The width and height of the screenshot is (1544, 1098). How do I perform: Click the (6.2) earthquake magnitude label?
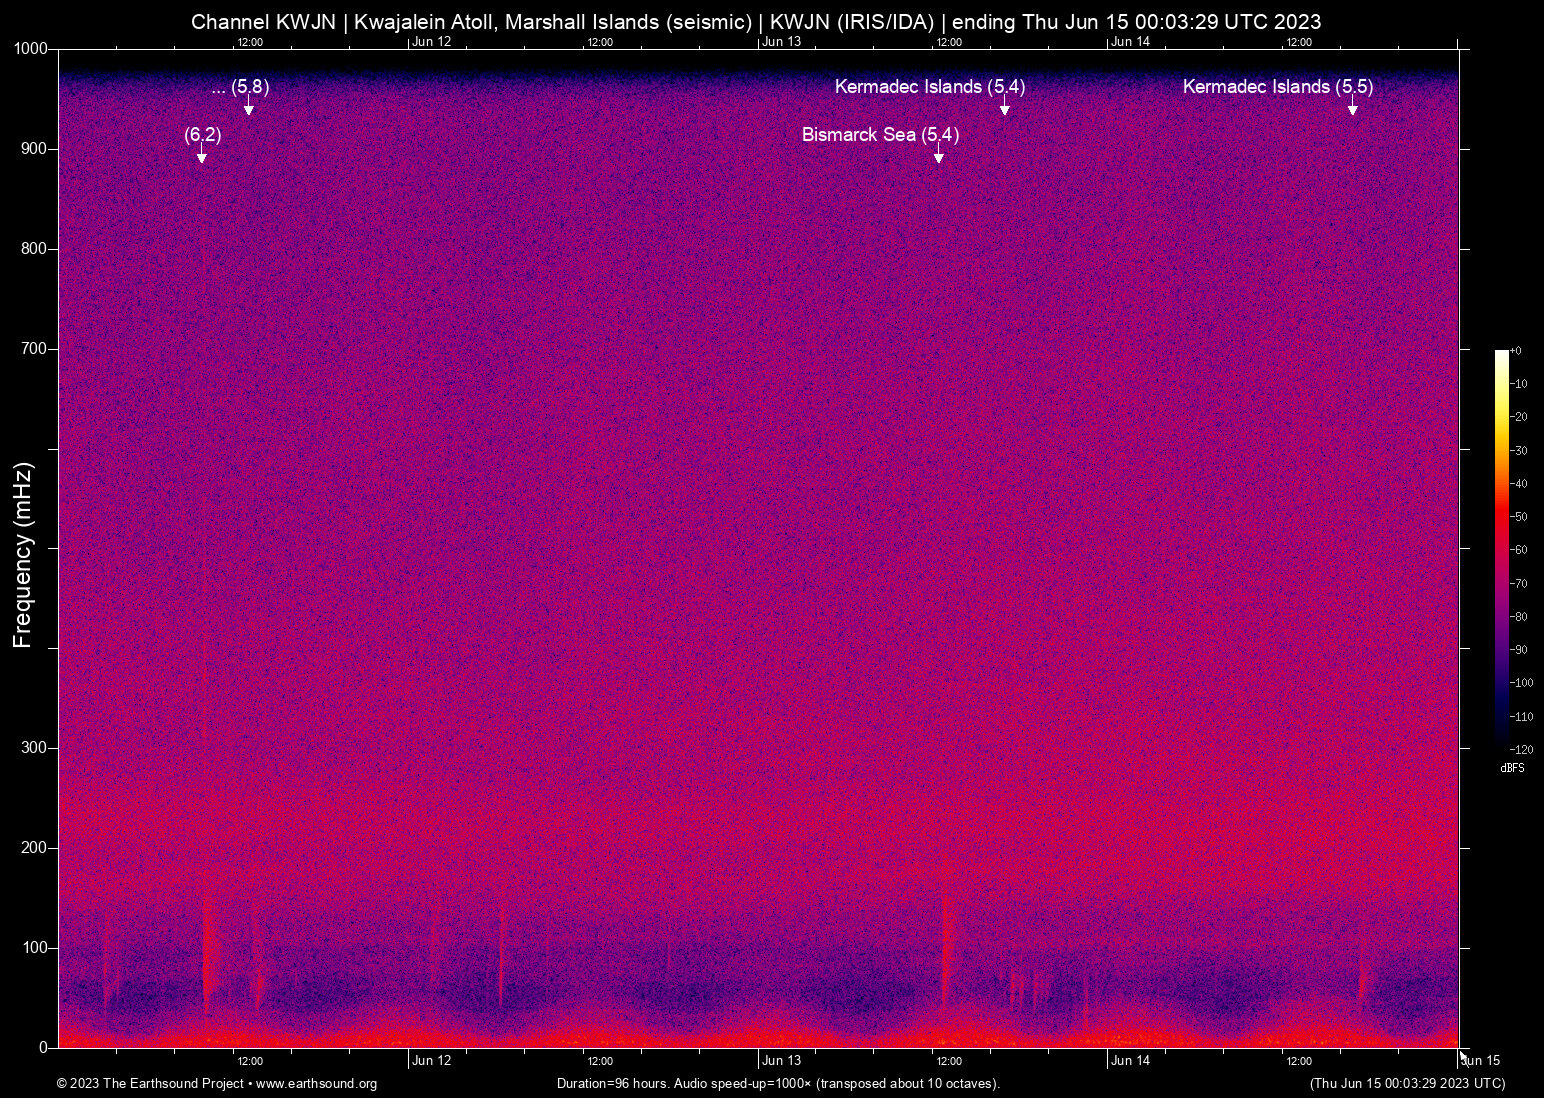pyautogui.click(x=202, y=135)
